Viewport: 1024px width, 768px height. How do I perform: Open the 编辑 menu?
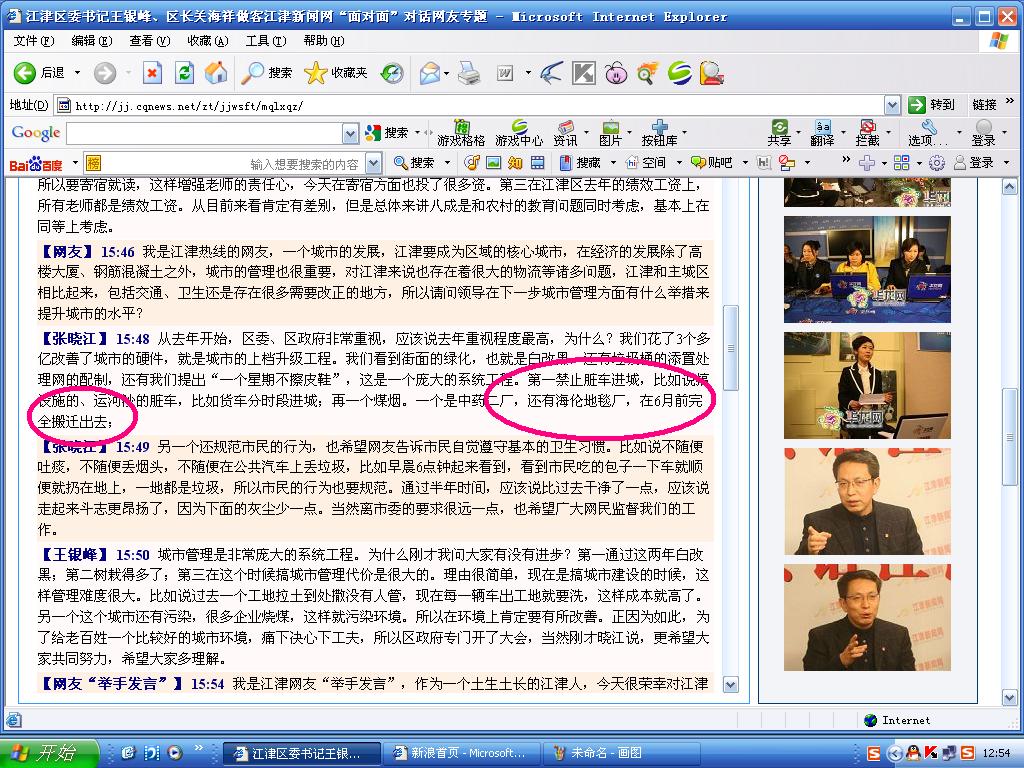[91, 41]
